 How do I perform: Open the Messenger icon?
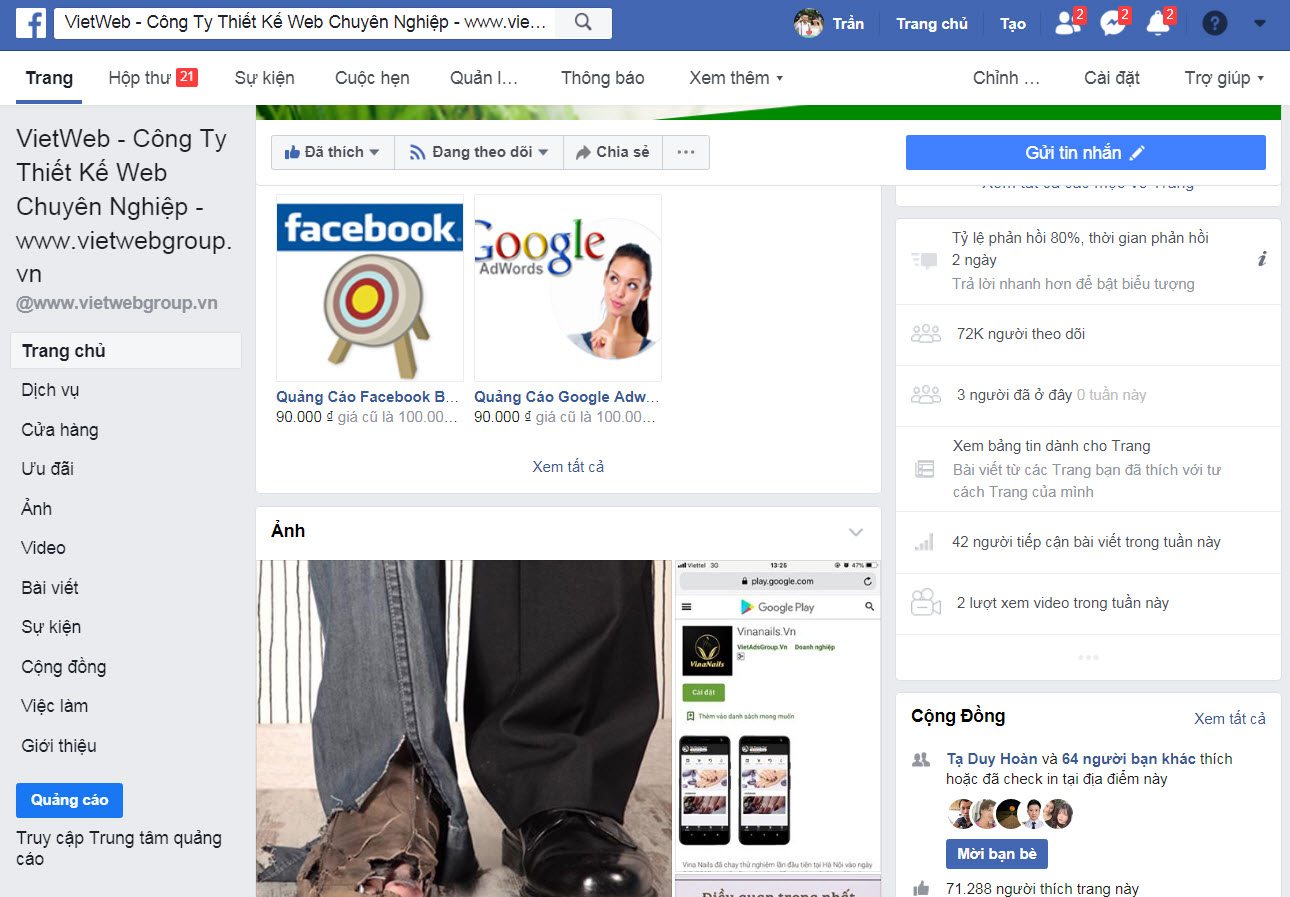point(1112,23)
